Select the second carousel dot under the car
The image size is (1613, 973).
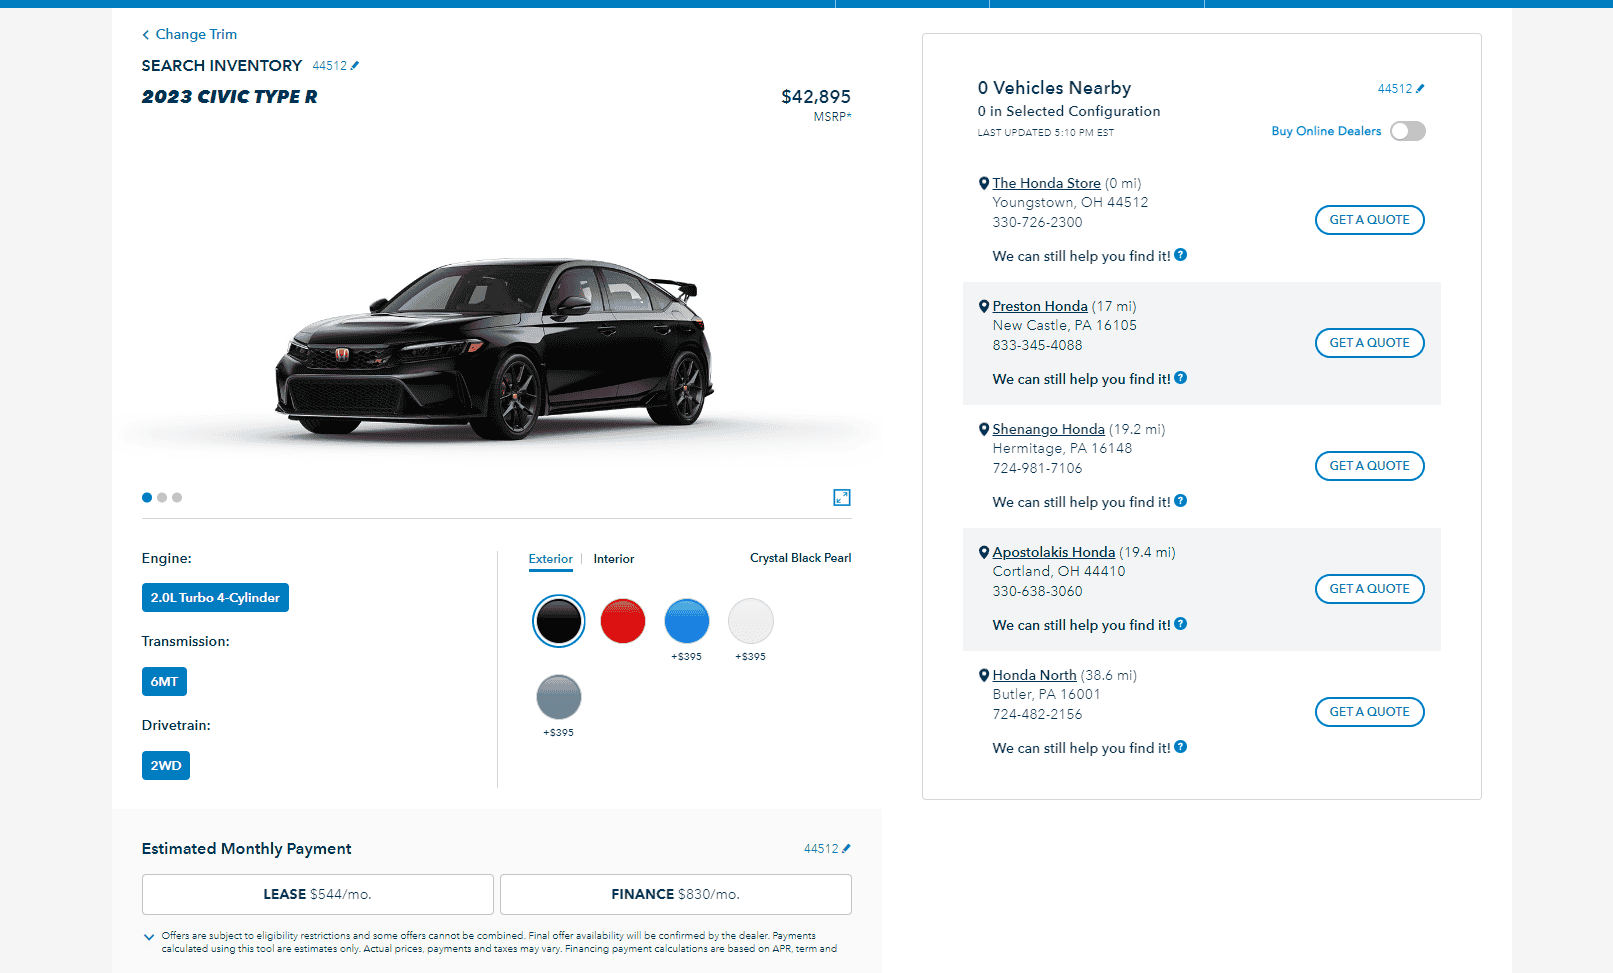click(x=162, y=497)
